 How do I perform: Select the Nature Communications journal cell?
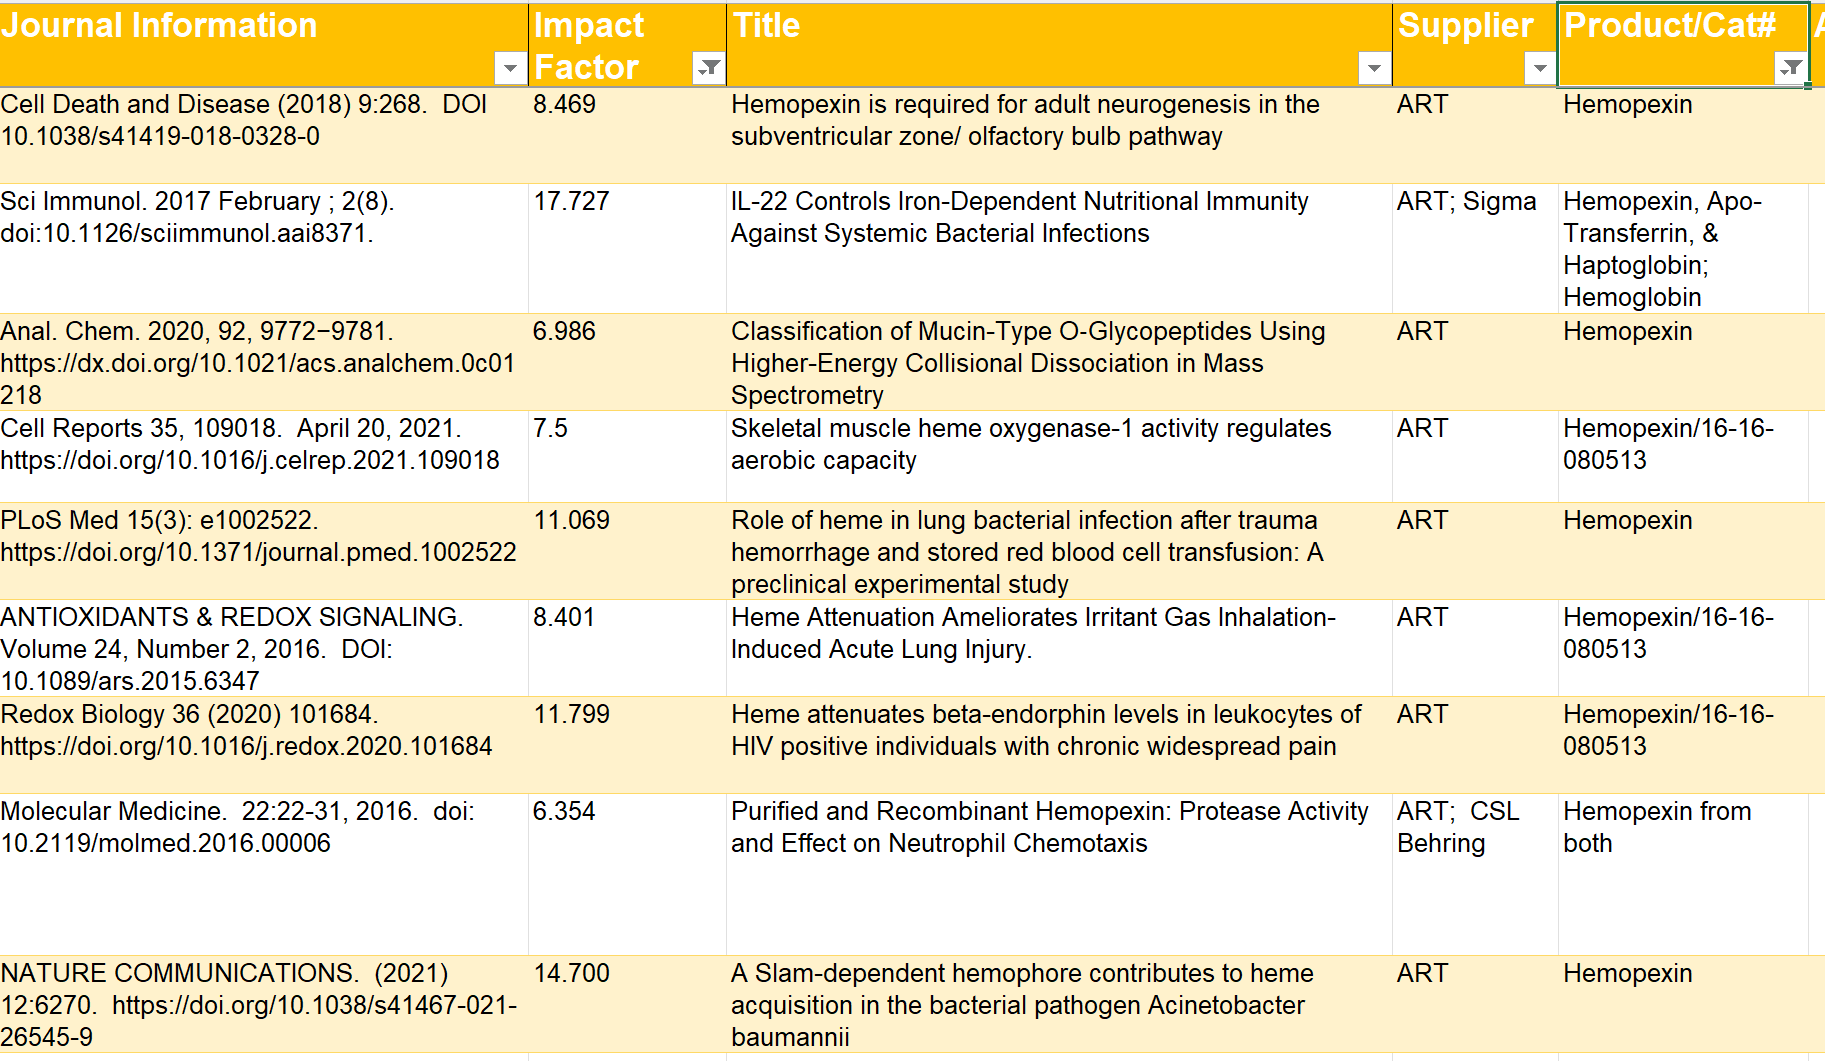(x=258, y=1004)
